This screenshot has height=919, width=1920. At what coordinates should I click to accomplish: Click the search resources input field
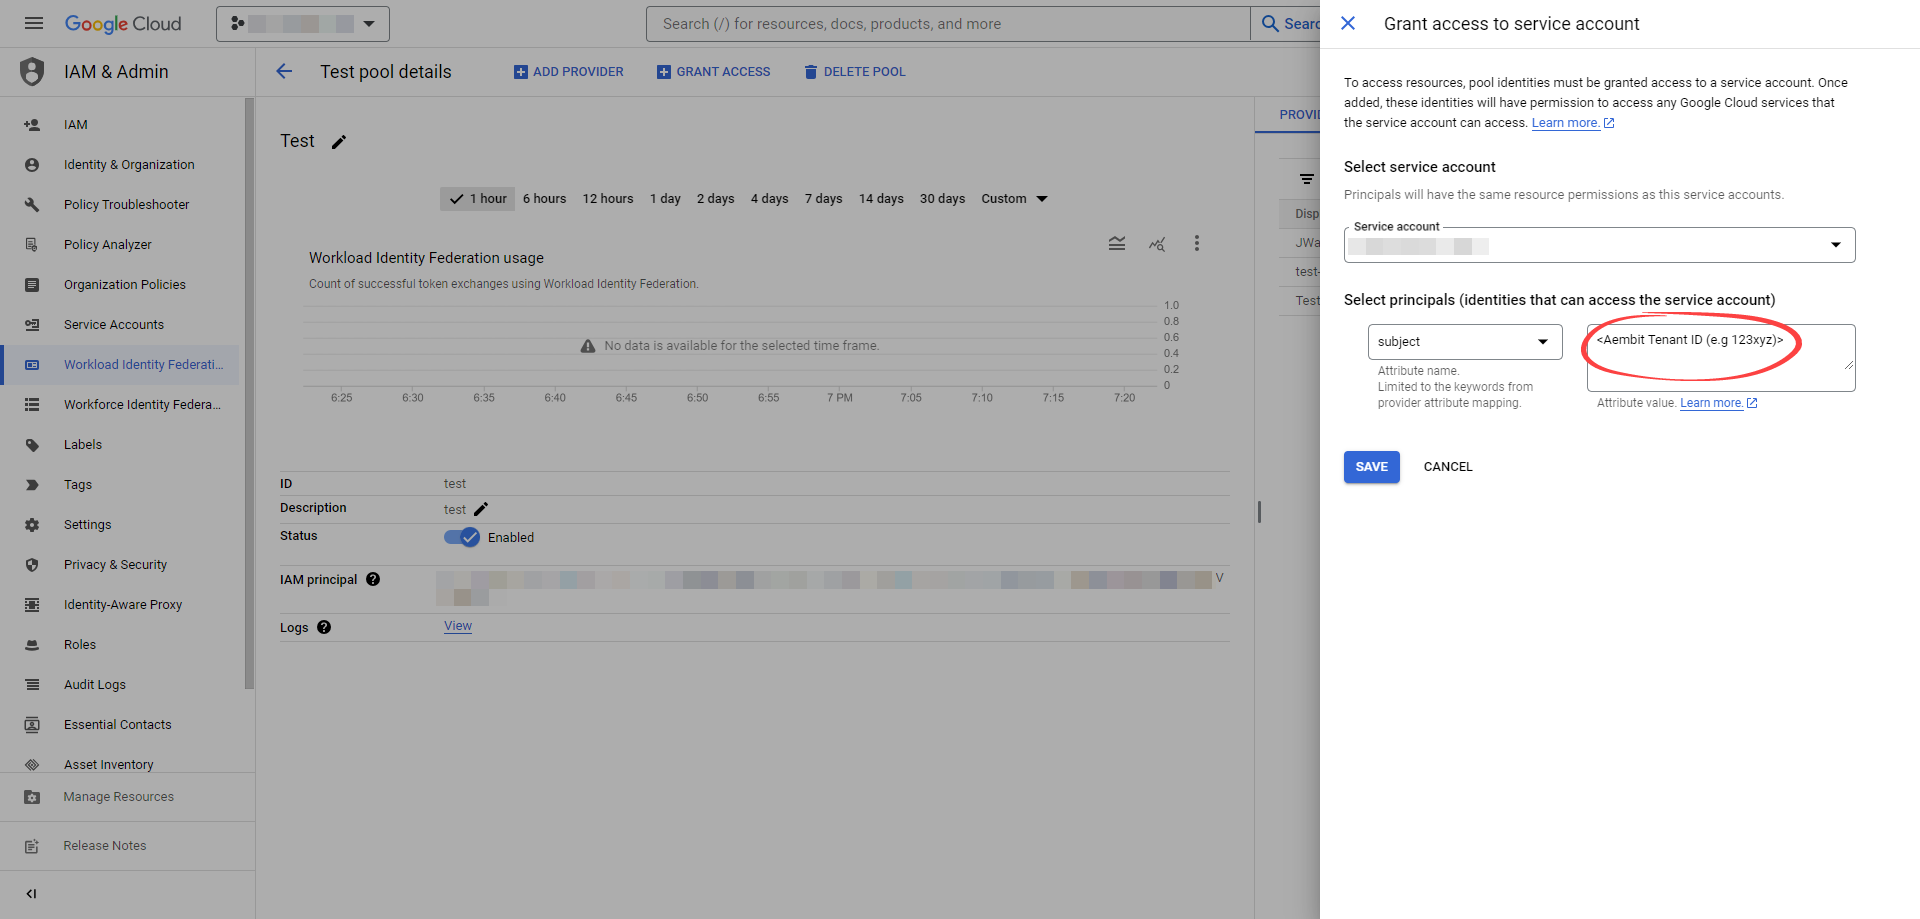(x=948, y=23)
